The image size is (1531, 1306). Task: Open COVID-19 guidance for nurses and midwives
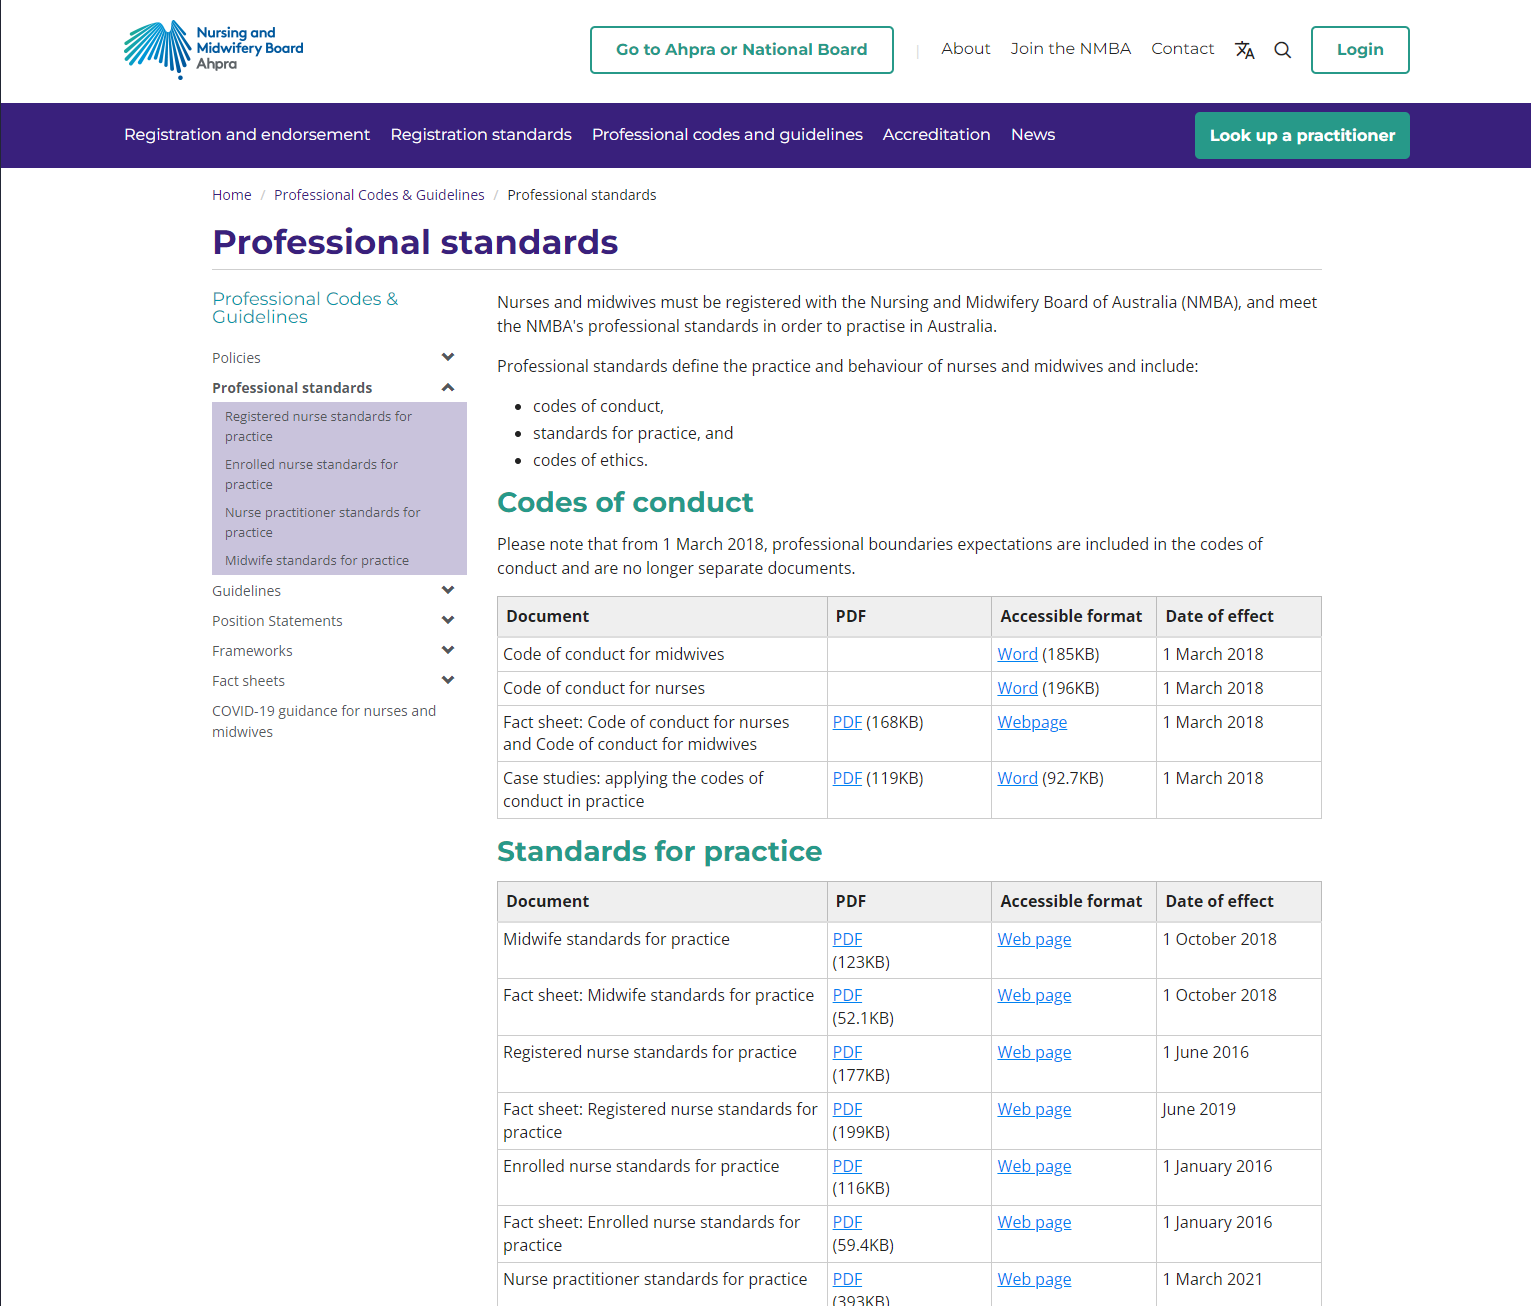[x=323, y=721]
